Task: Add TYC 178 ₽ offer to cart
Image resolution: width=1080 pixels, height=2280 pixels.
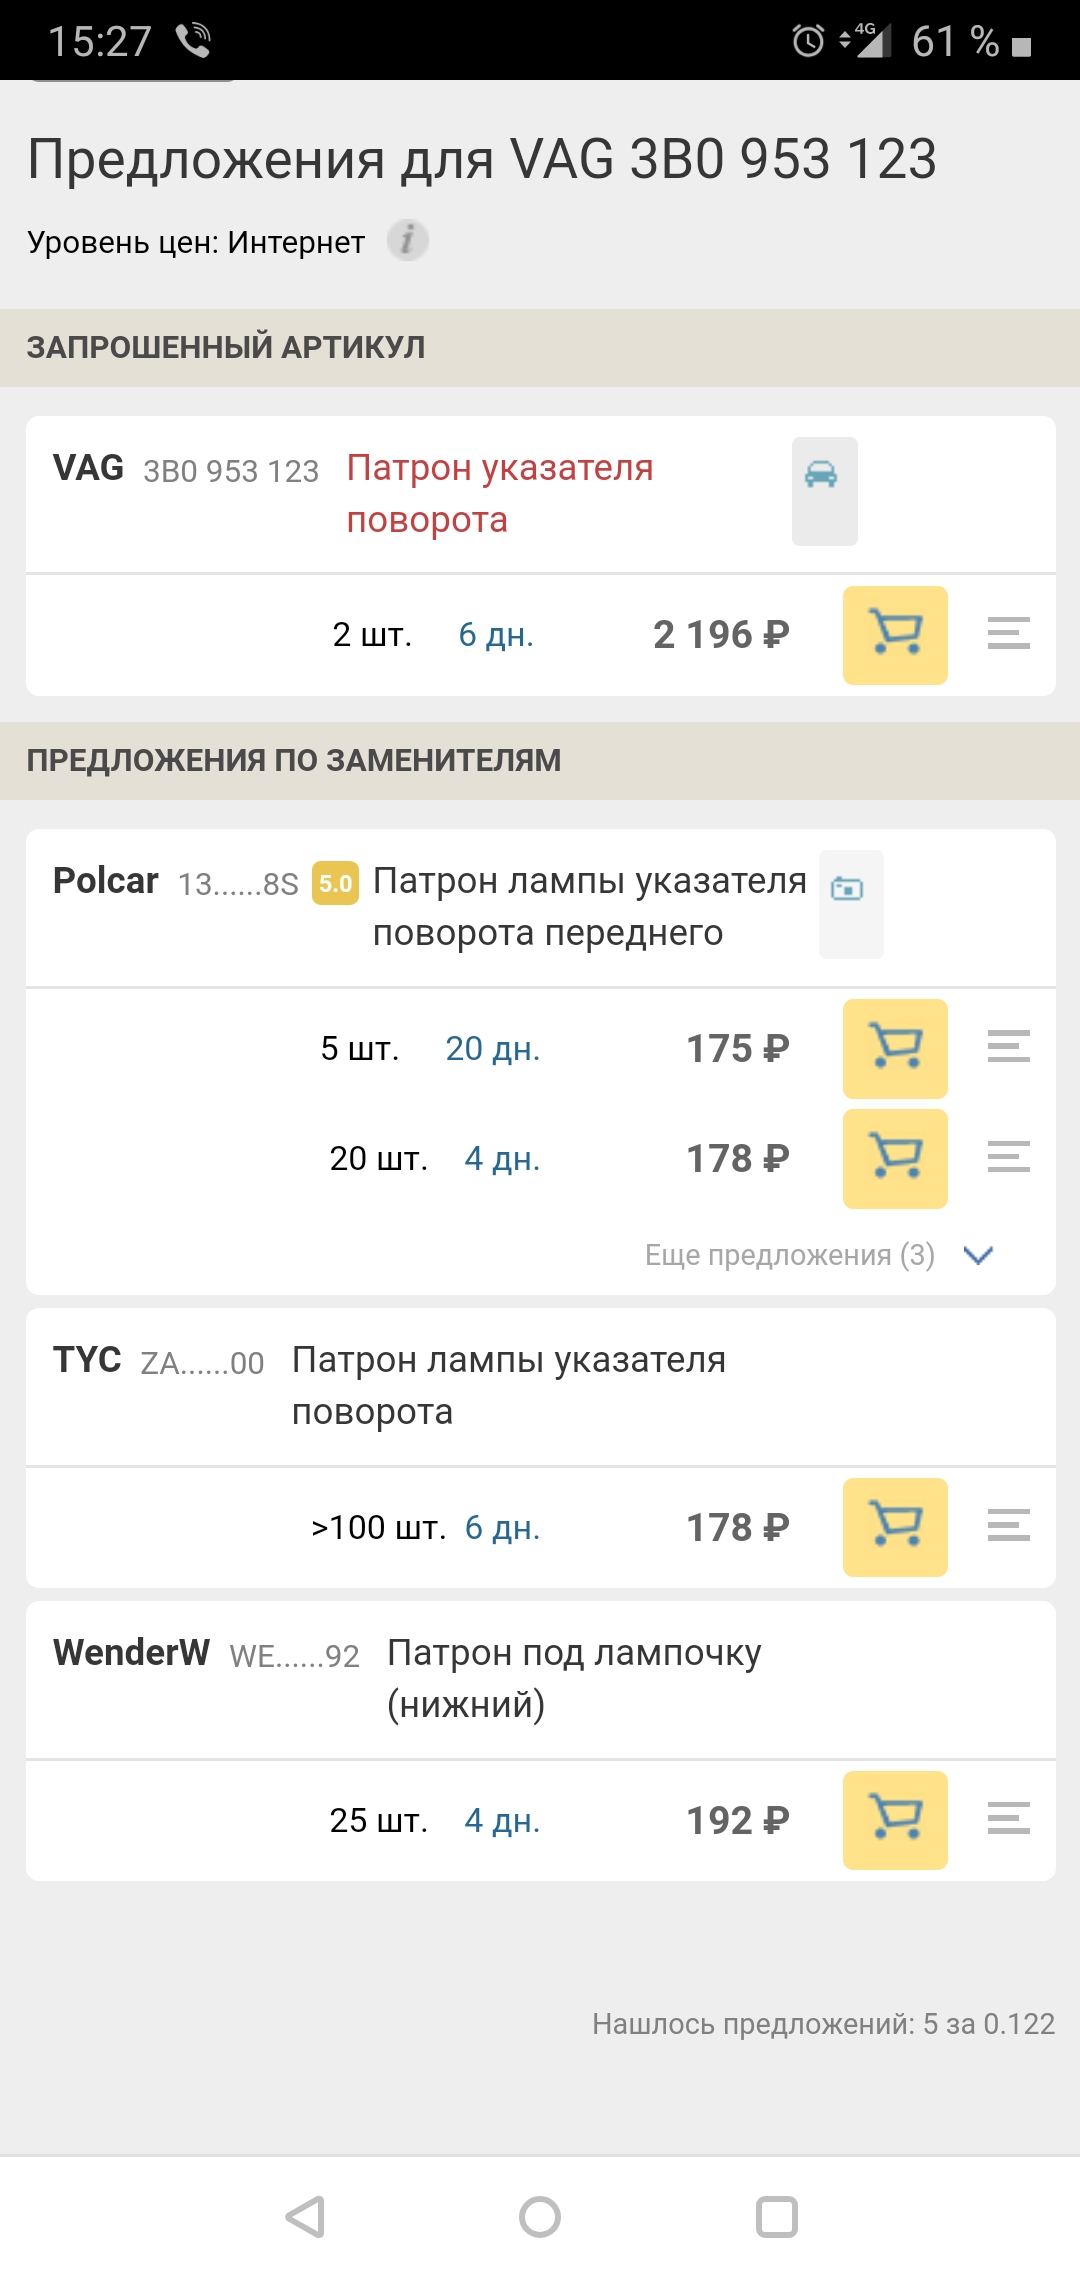Action: click(895, 1527)
